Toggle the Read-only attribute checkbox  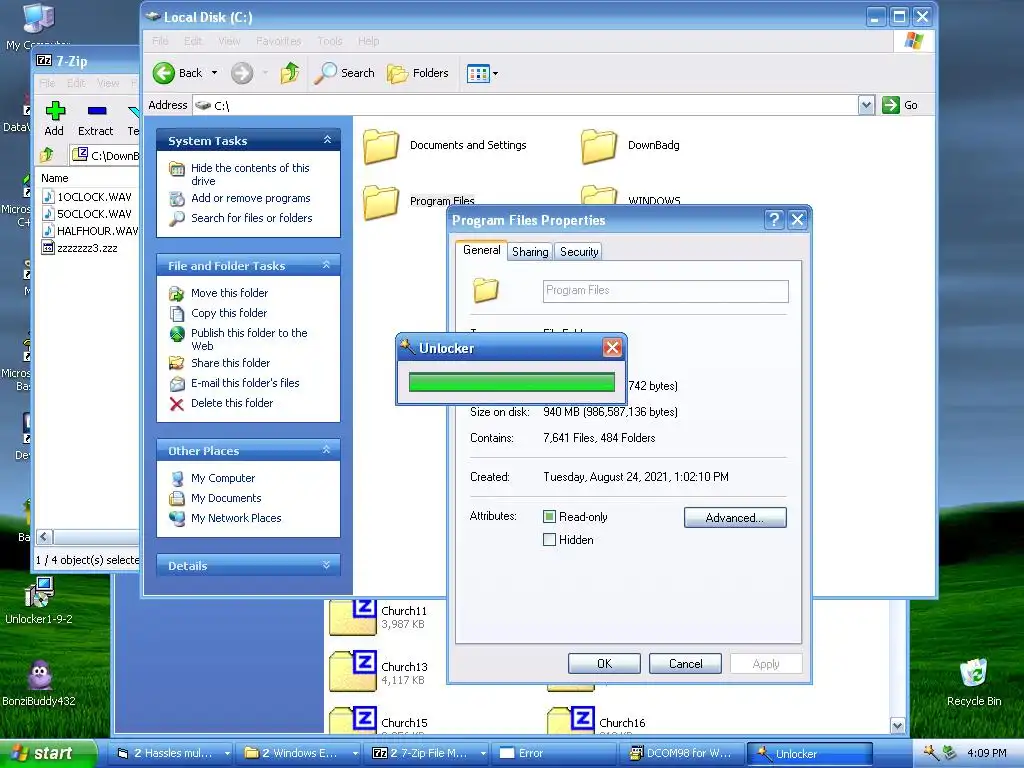[549, 517]
